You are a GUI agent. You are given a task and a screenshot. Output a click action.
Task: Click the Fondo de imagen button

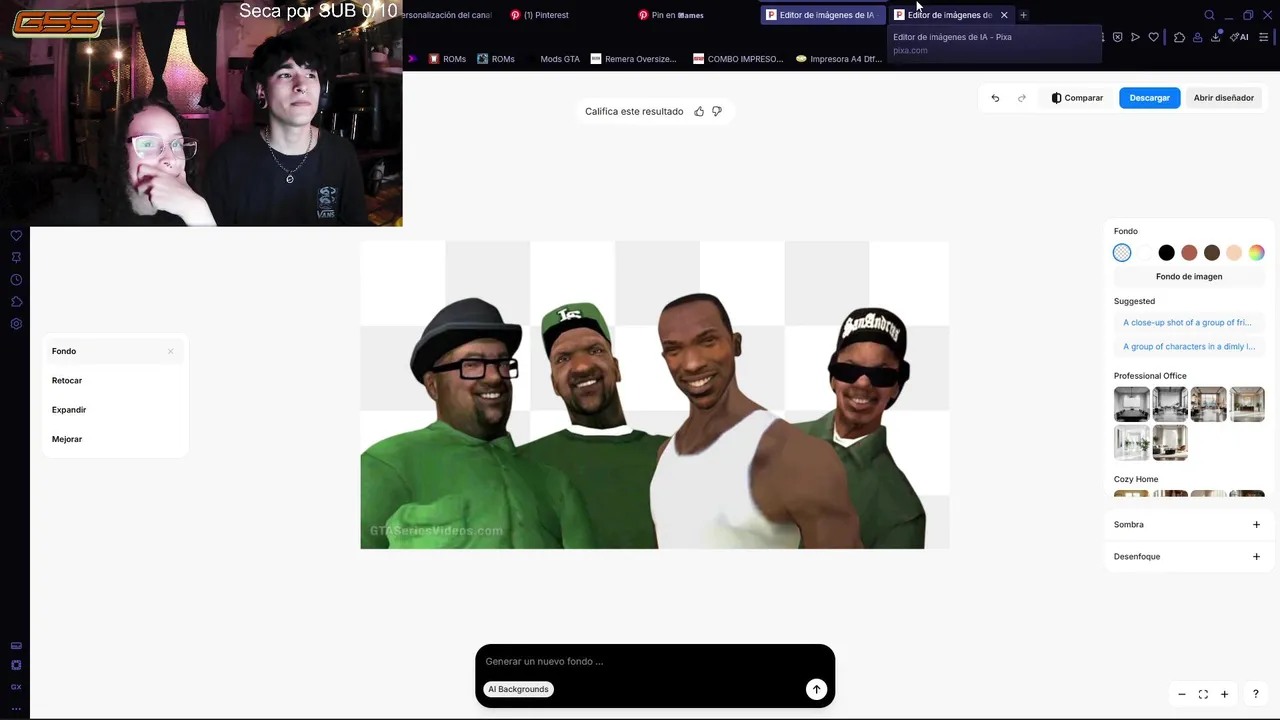click(x=1189, y=276)
